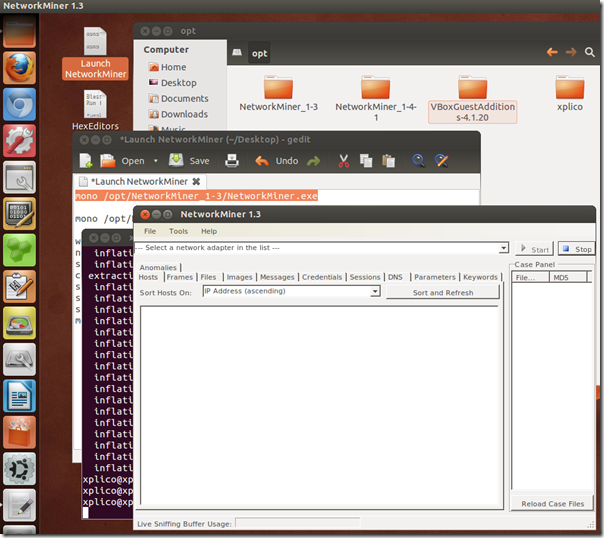Switch to the Credentials tab
604x538 pixels.
point(322,277)
